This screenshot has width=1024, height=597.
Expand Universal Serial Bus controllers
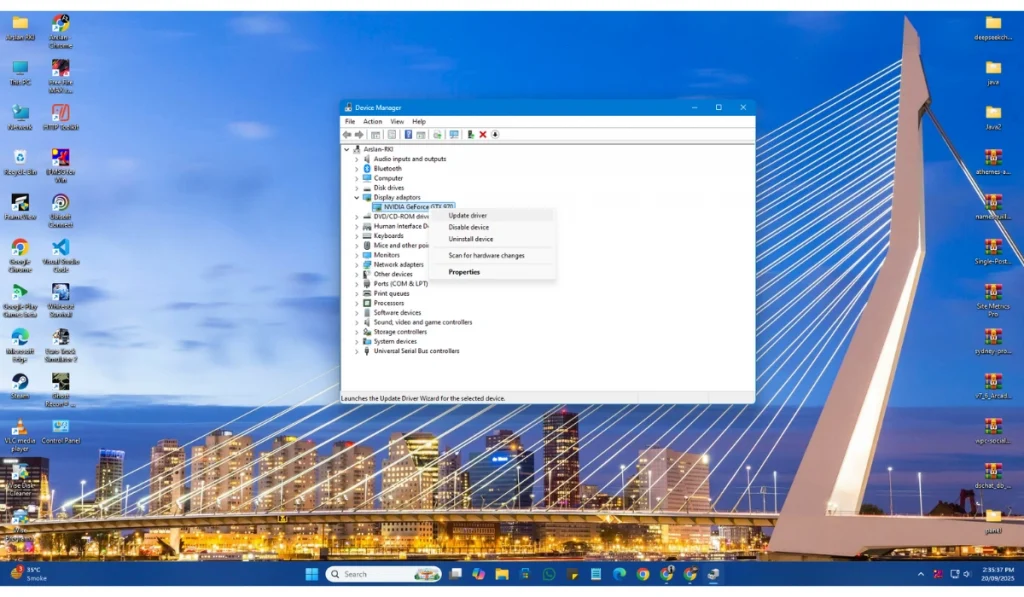click(x=357, y=351)
